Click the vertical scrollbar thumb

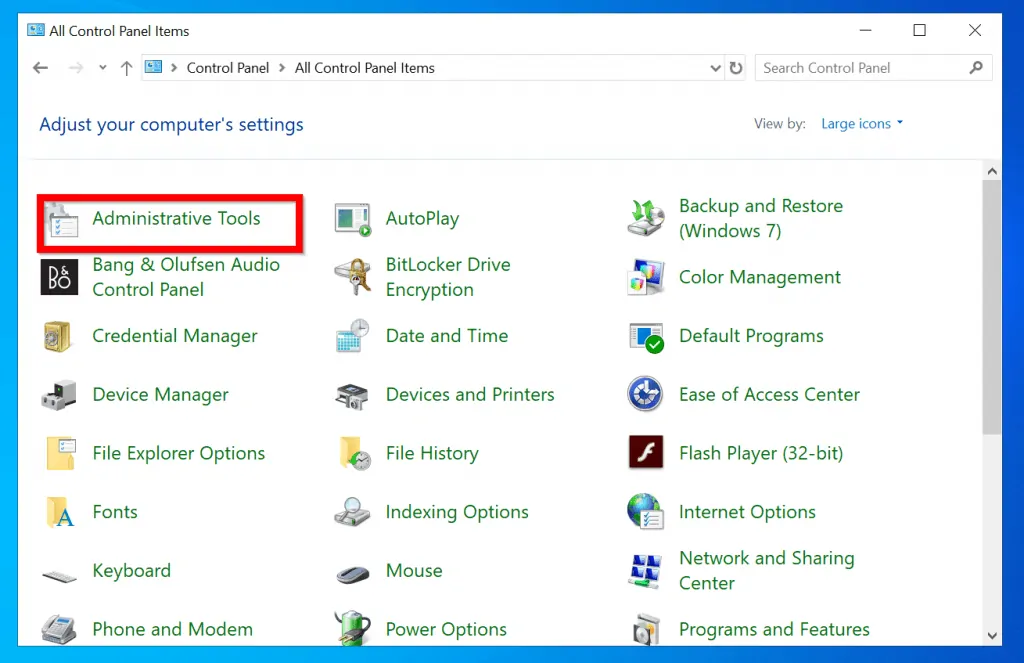coord(991,307)
